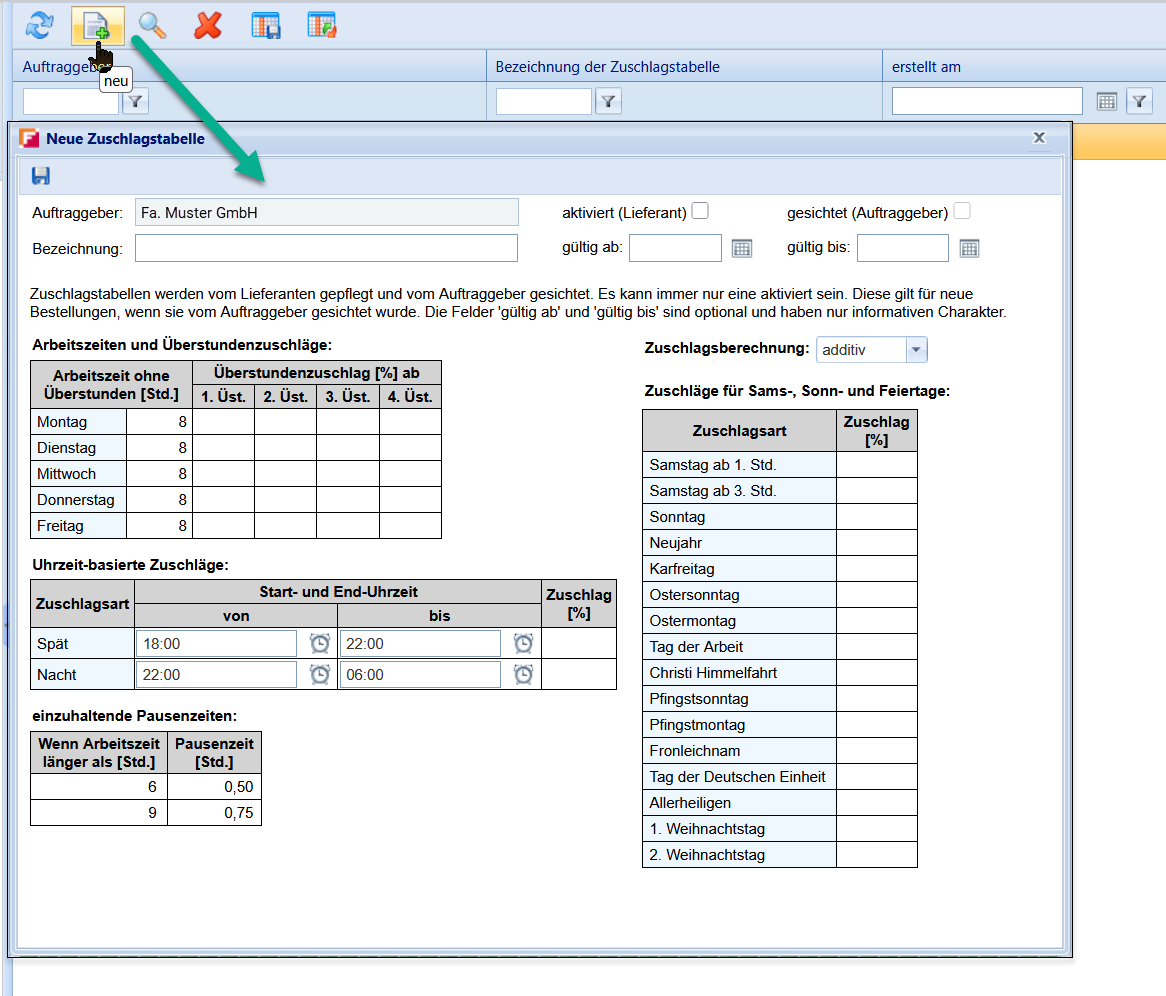Create a new Zuschlagstabelle with the 'neu' icon
This screenshot has height=996, width=1166.
[x=97, y=26]
